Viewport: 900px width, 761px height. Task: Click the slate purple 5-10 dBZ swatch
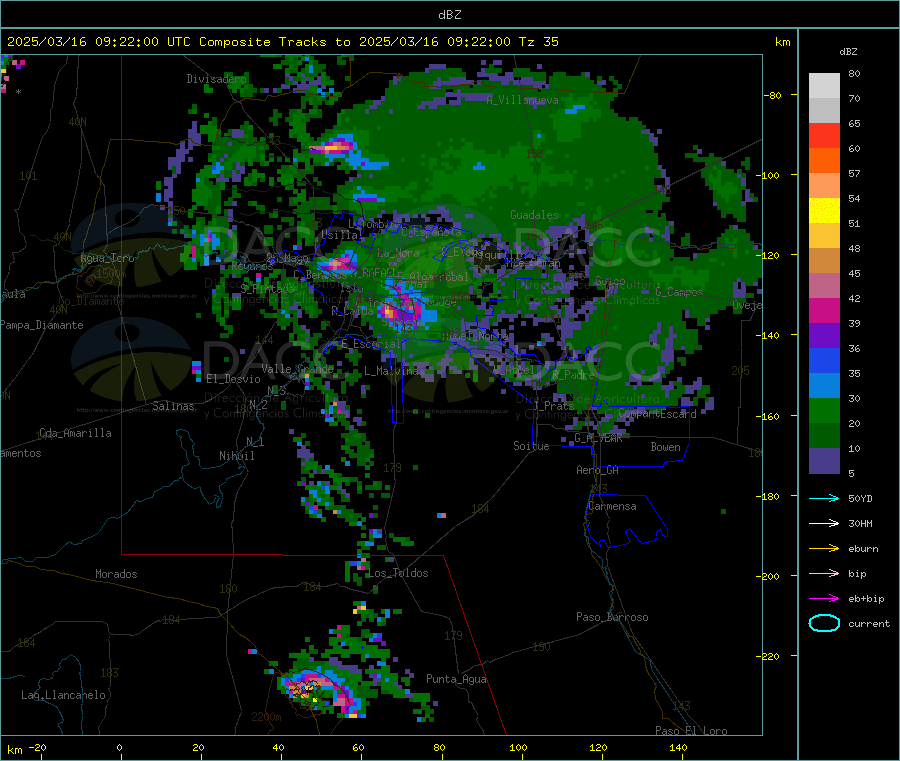click(x=824, y=461)
